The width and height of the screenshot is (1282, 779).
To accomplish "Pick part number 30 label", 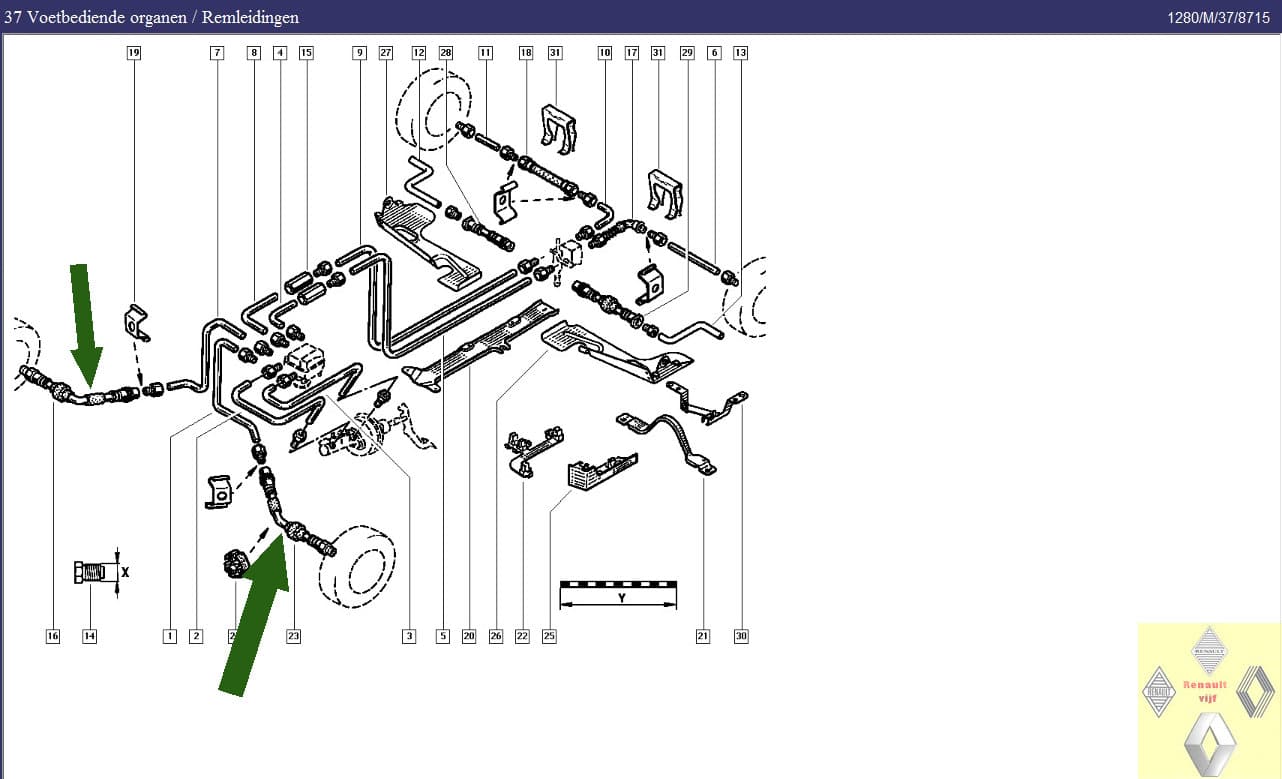I will point(741,636).
